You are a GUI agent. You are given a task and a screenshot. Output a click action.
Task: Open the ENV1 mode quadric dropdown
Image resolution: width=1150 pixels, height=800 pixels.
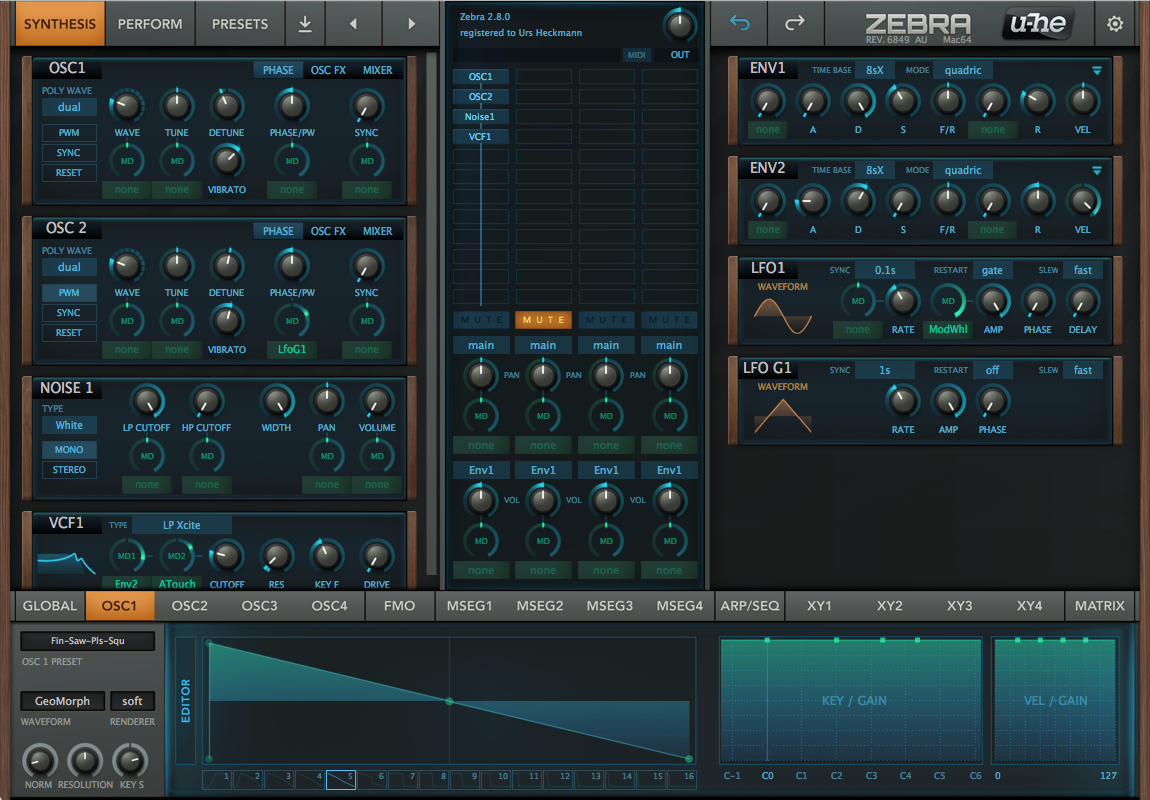point(963,70)
